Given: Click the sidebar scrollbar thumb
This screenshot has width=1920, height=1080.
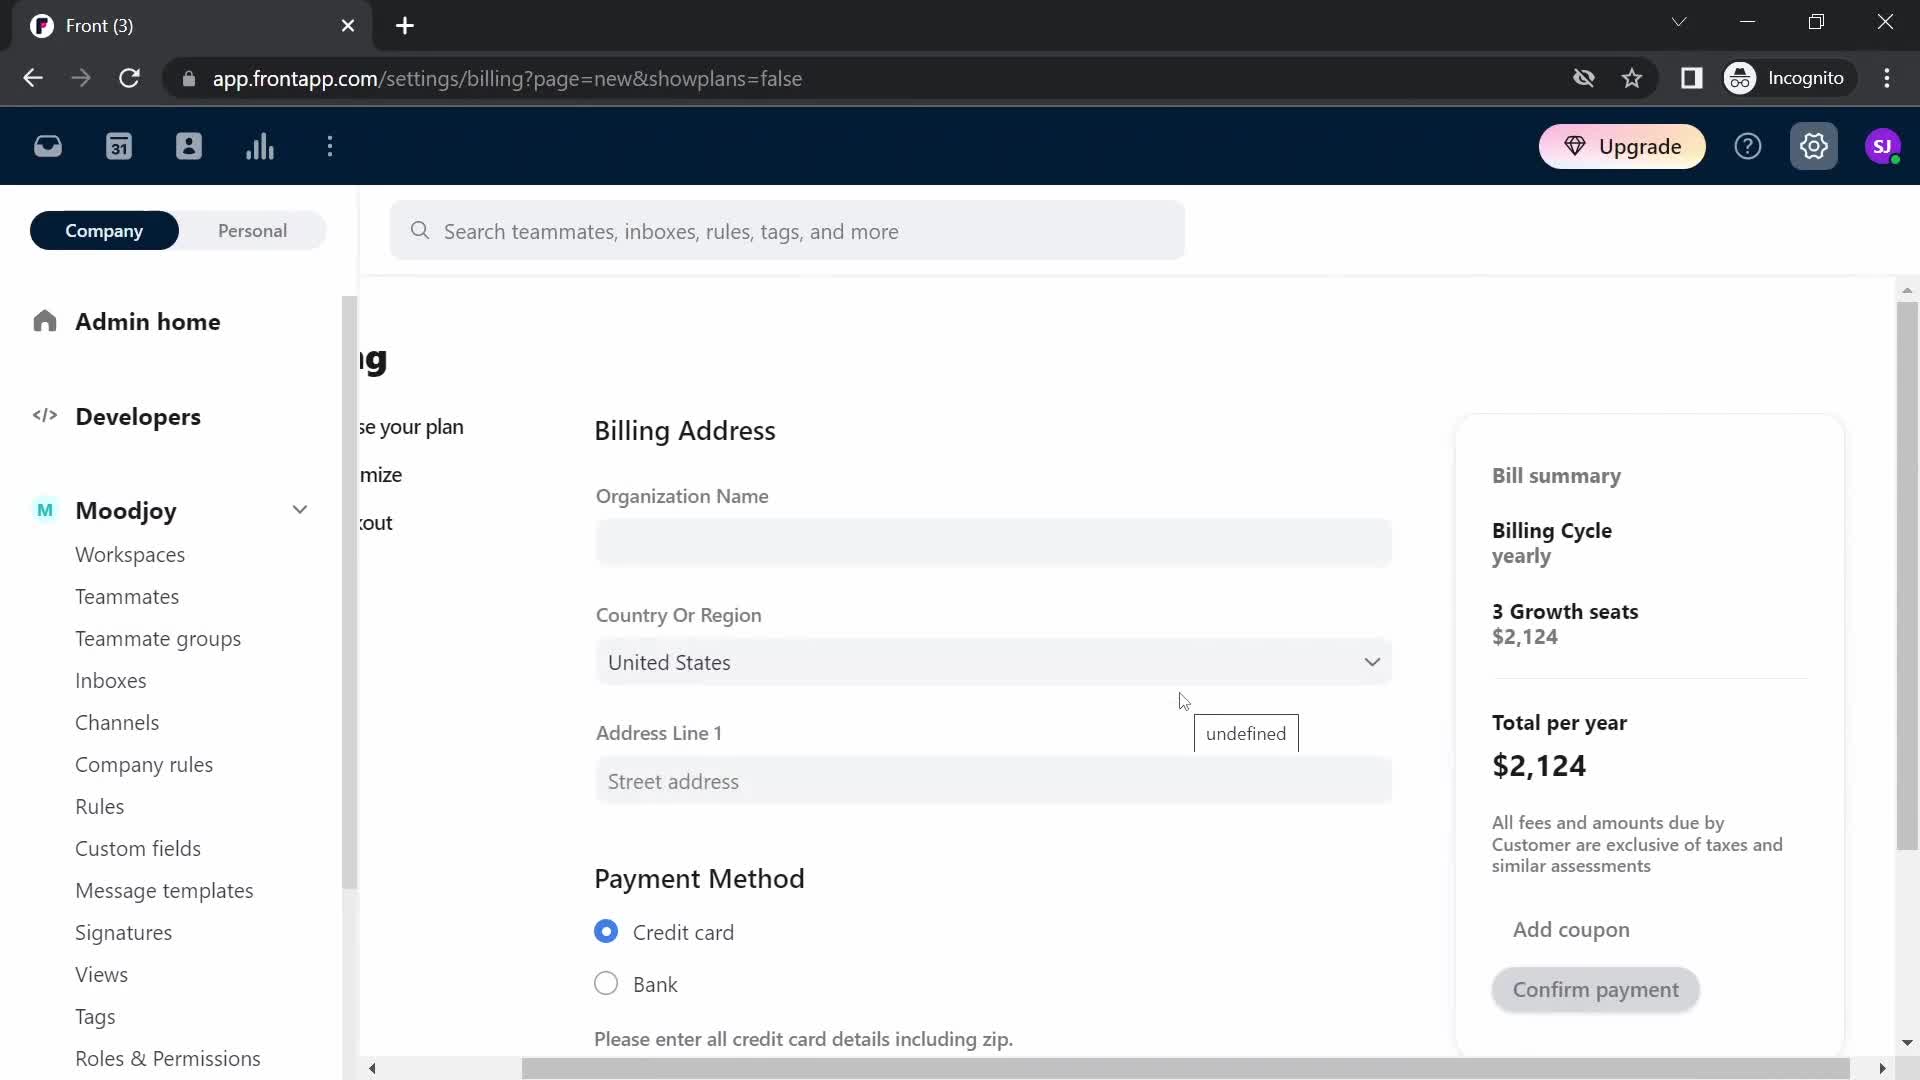Looking at the screenshot, I should point(349,592).
